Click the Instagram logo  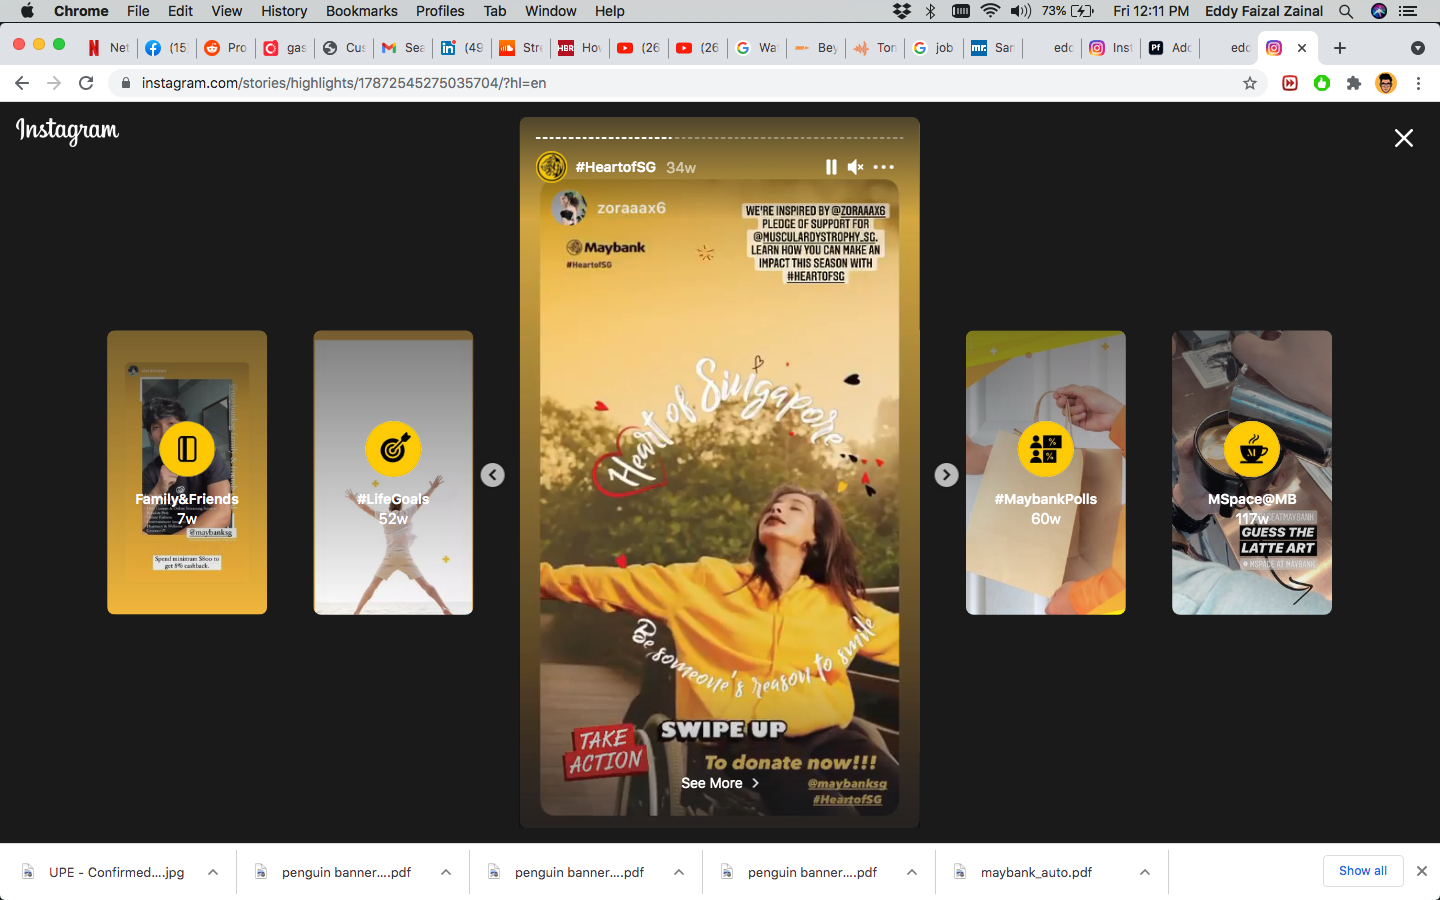[67, 131]
